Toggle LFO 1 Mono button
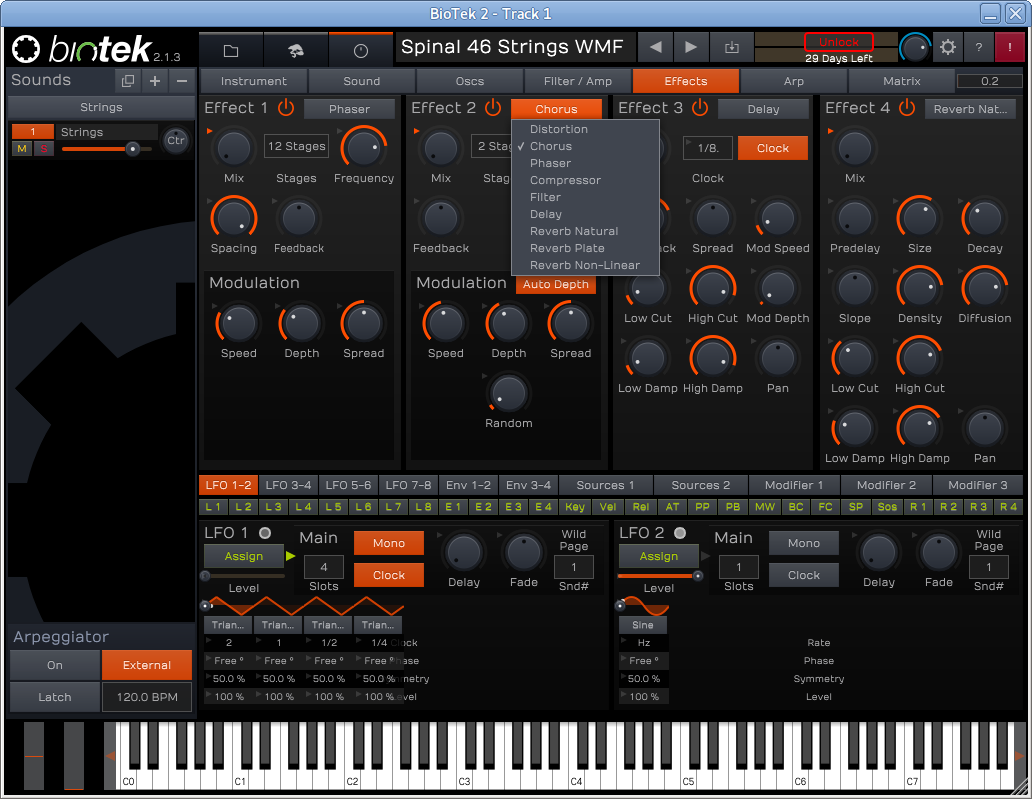Screen dimensions: 1032x799 pos(388,543)
